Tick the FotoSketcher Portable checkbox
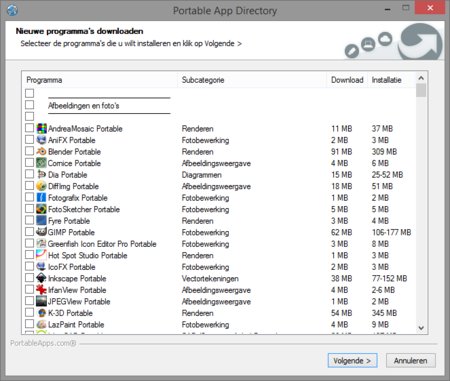Image resolution: width=450 pixels, height=381 pixels. 30,209
